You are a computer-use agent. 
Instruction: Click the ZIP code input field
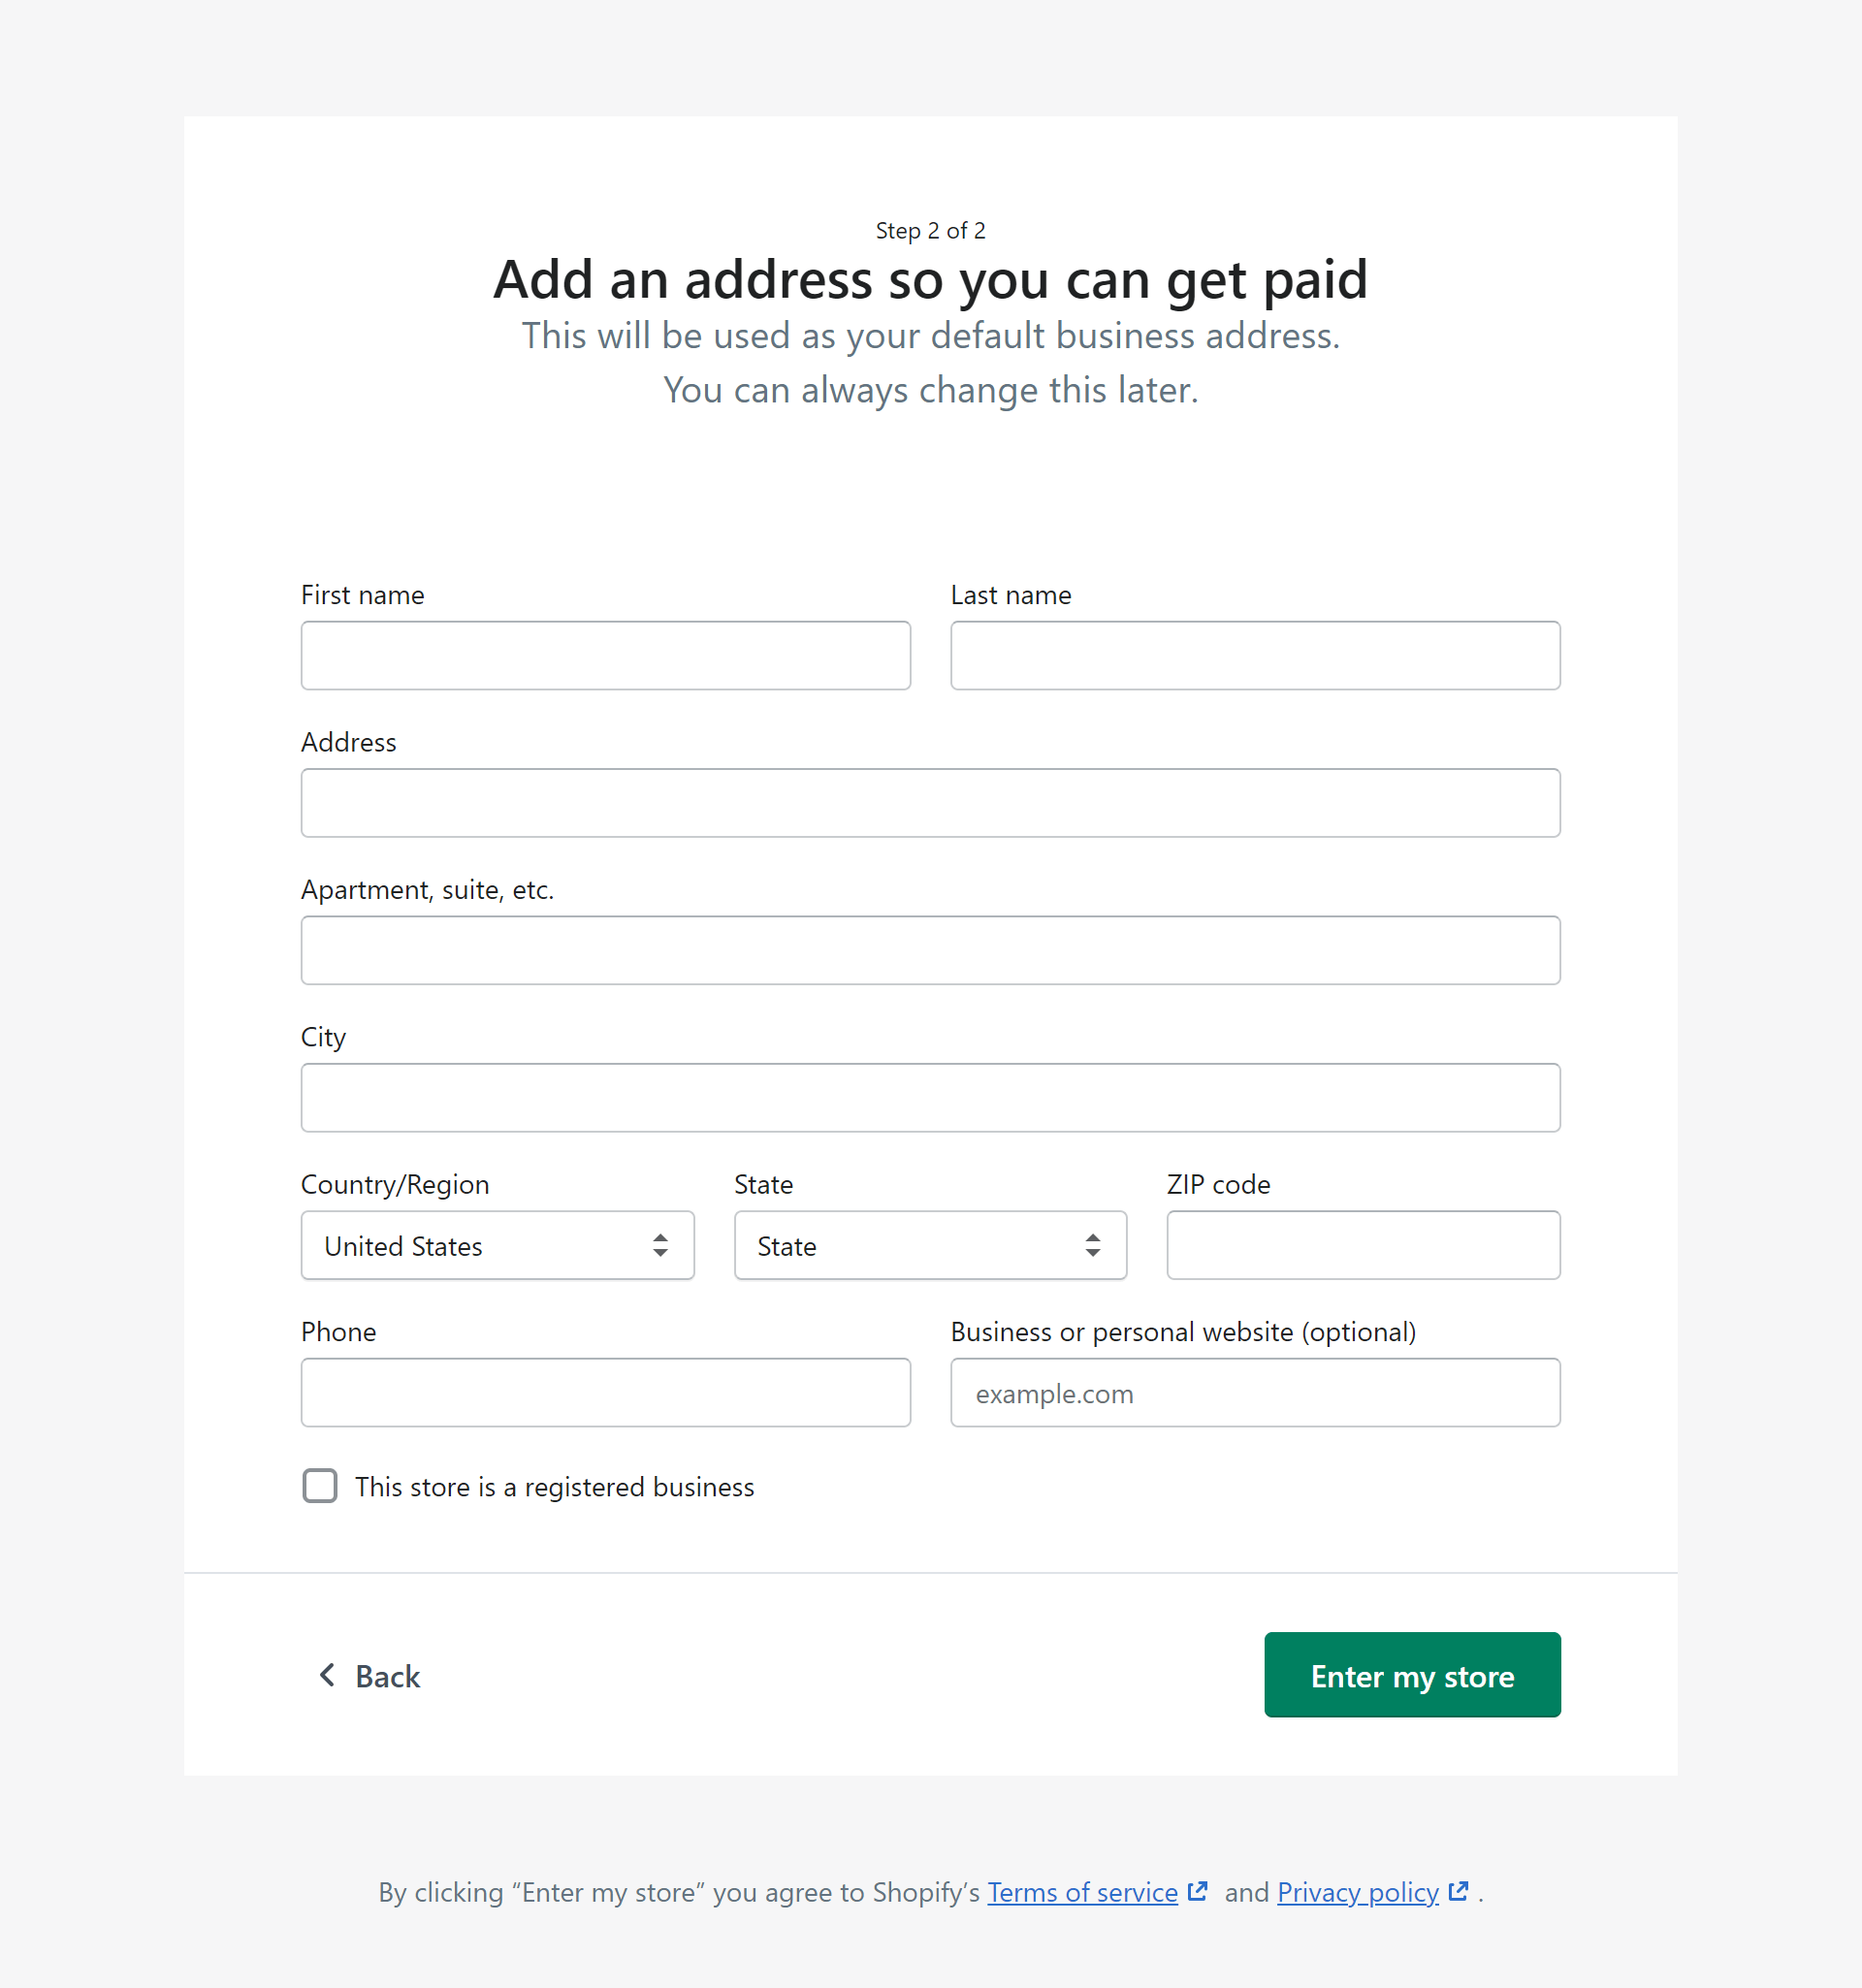coord(1362,1245)
